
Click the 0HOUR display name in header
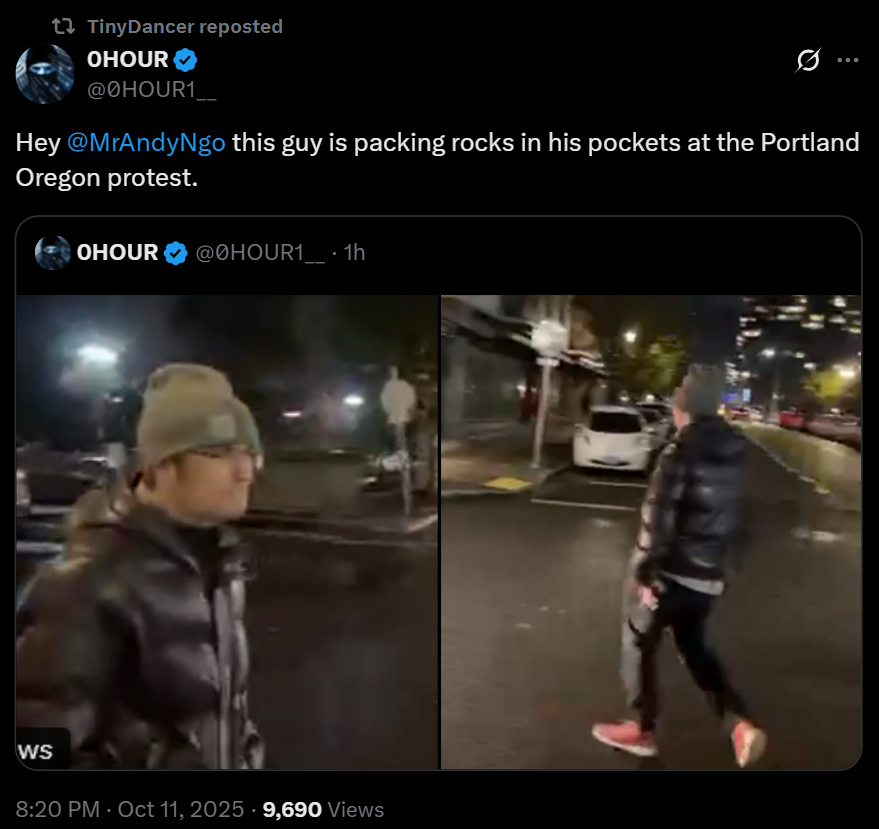pos(128,59)
